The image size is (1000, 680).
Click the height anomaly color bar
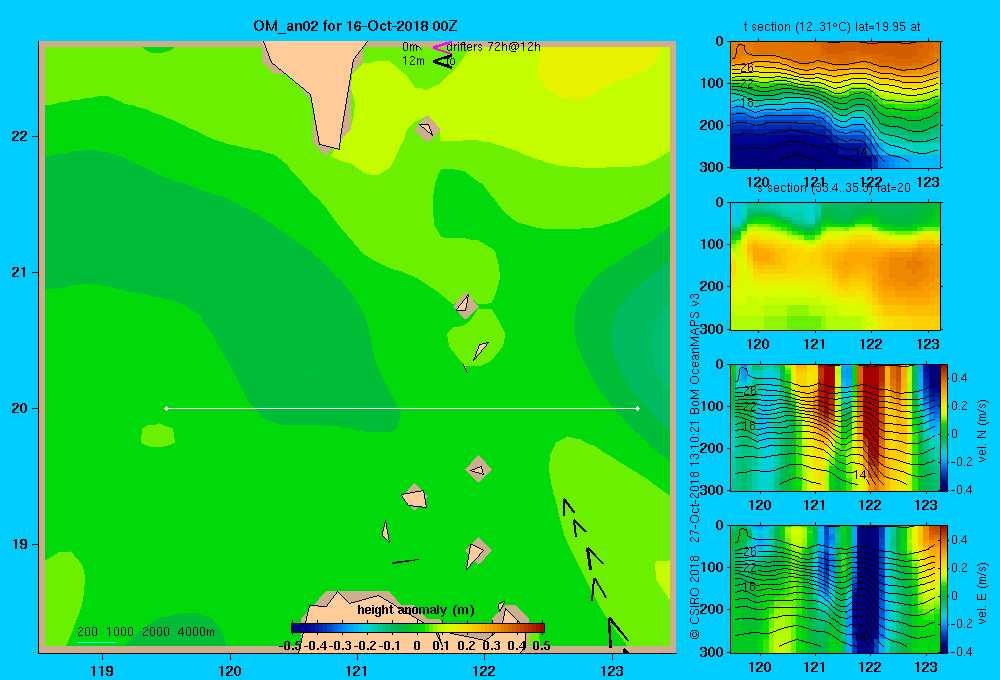[418, 628]
